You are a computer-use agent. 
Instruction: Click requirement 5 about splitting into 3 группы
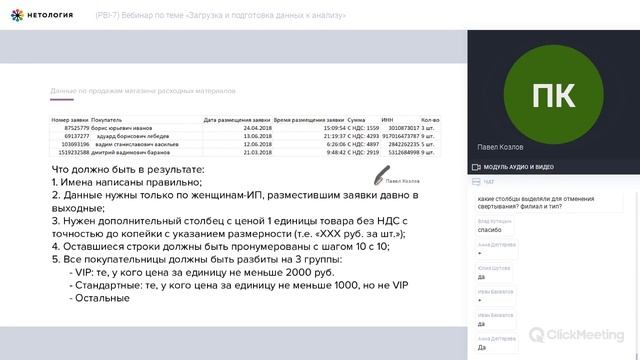(197, 260)
